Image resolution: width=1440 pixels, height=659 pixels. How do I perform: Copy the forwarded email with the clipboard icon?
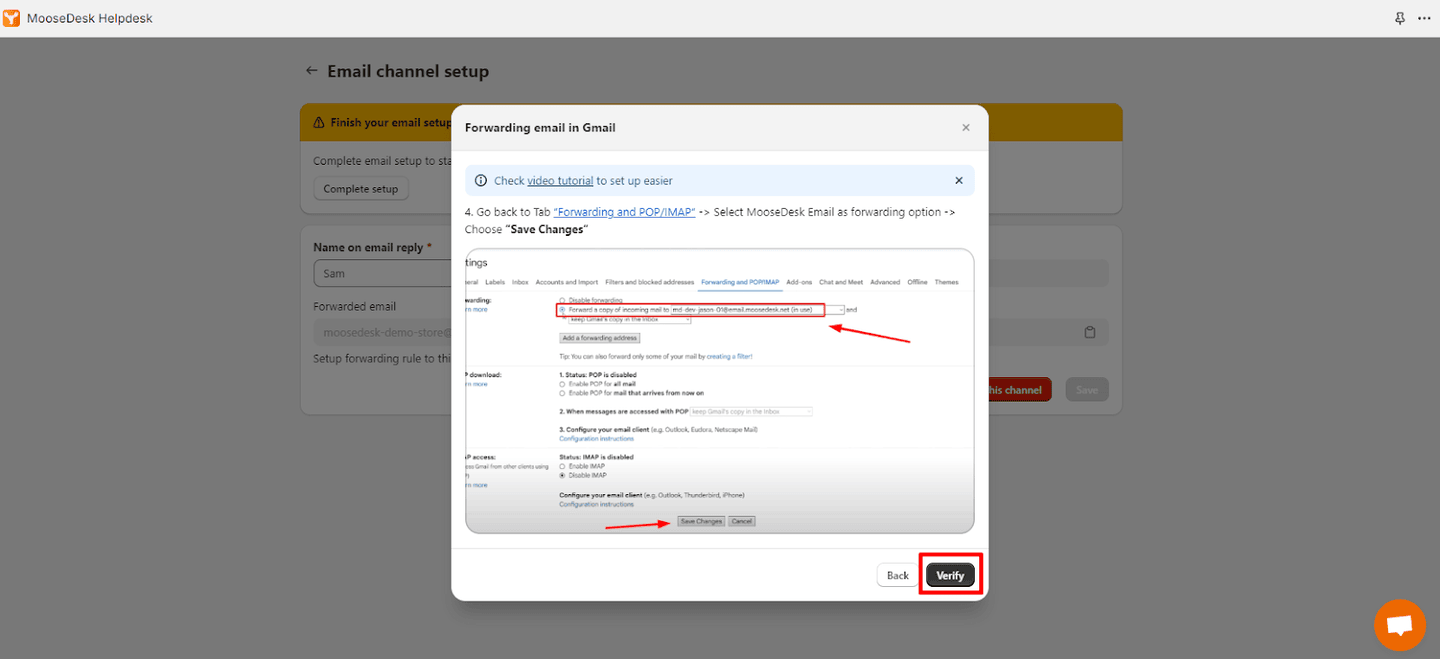[1090, 333]
